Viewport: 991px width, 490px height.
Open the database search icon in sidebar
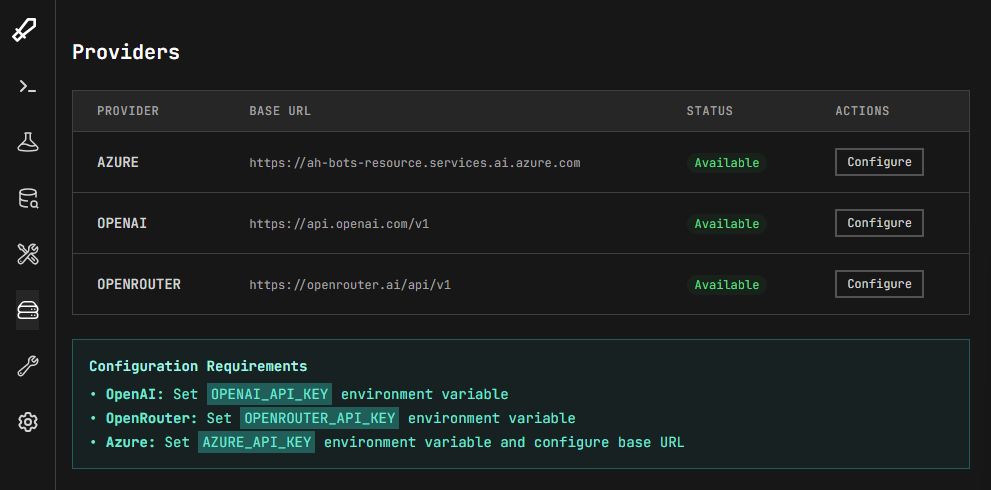27,199
